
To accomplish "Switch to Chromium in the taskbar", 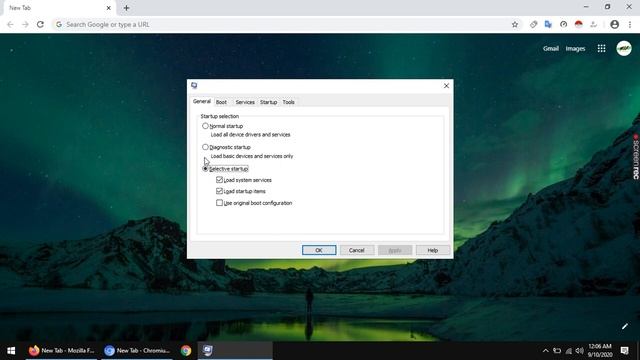I will coord(137,351).
